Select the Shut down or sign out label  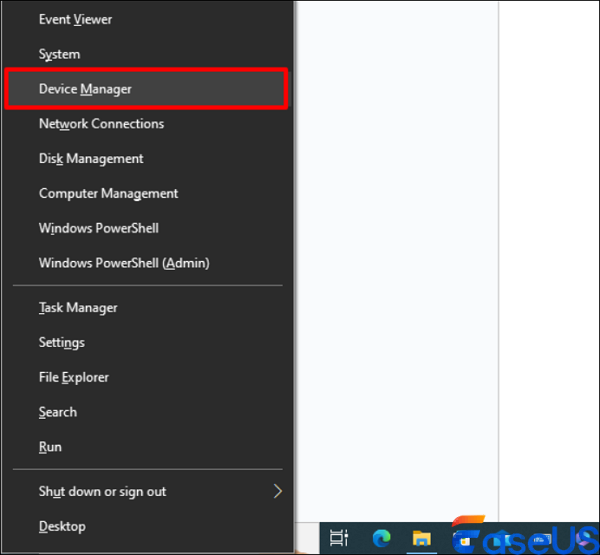click(102, 492)
